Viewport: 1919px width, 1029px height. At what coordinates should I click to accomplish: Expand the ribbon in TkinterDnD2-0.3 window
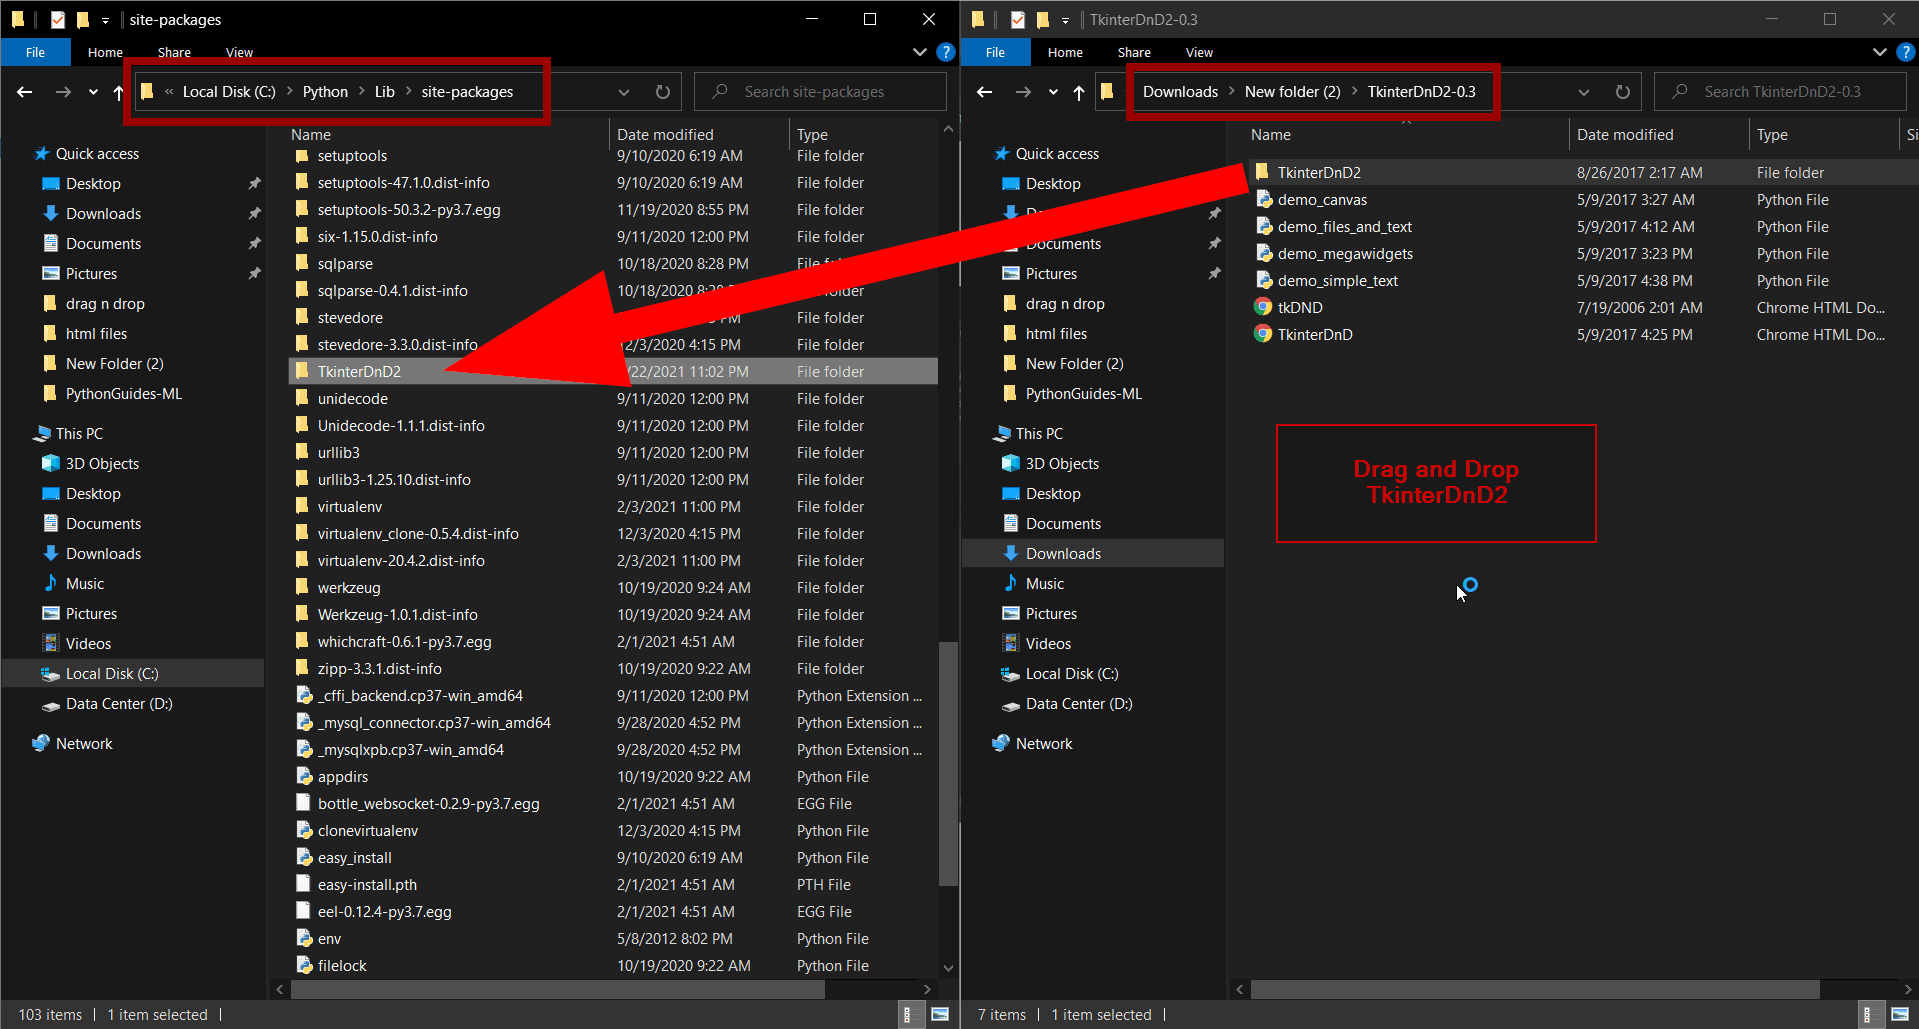[1880, 52]
